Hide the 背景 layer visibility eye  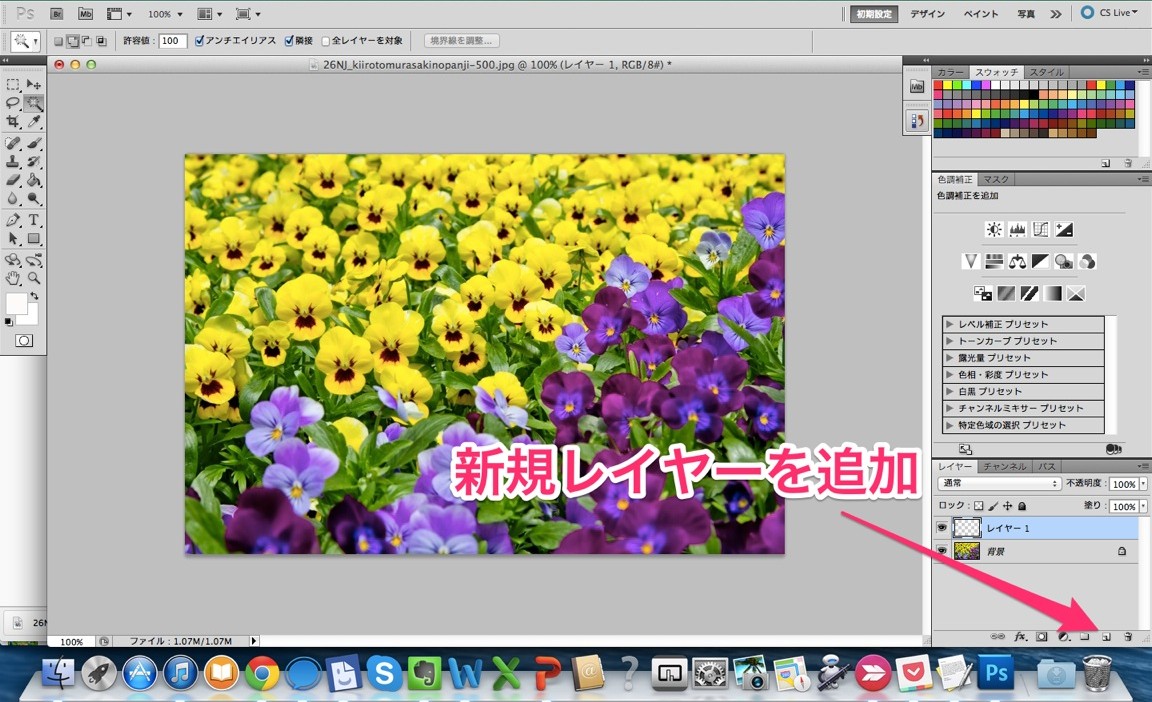click(x=941, y=550)
